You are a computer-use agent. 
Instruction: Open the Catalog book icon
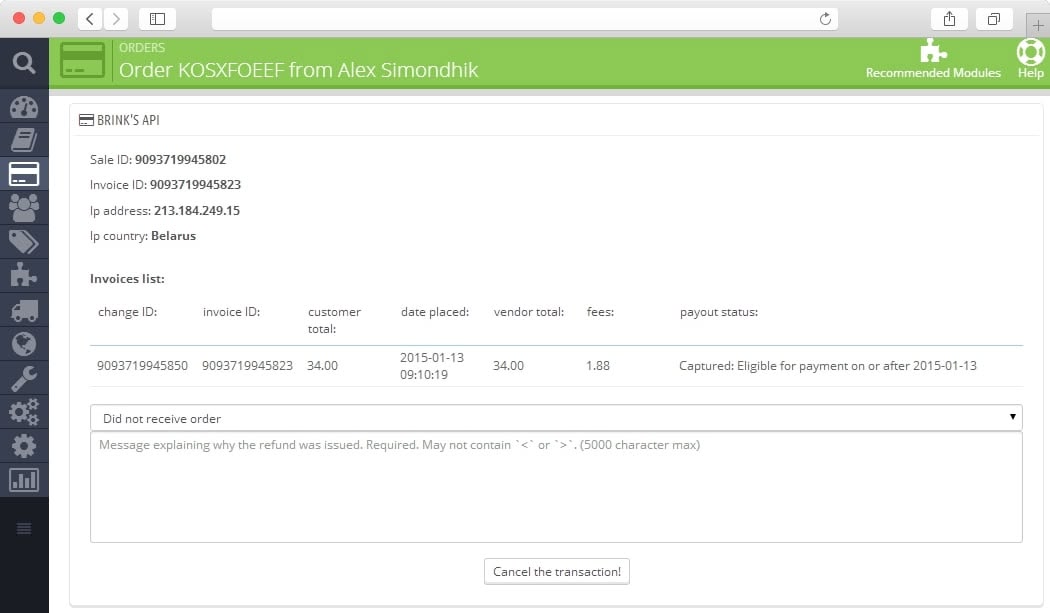click(24, 140)
